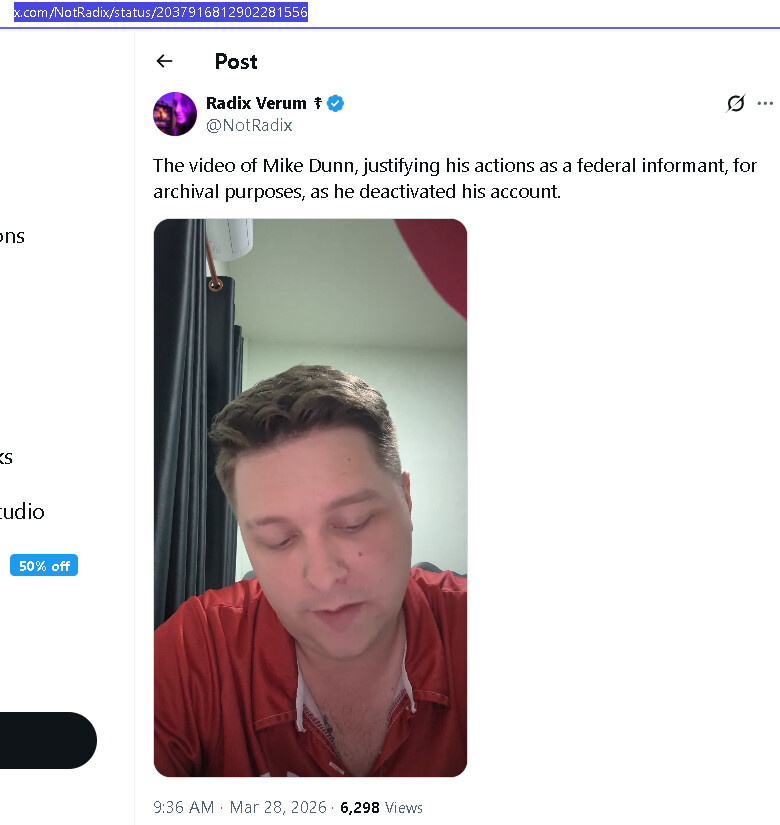780x825 pixels.
Task: Click the 6,298 Views count
Action: tap(381, 807)
